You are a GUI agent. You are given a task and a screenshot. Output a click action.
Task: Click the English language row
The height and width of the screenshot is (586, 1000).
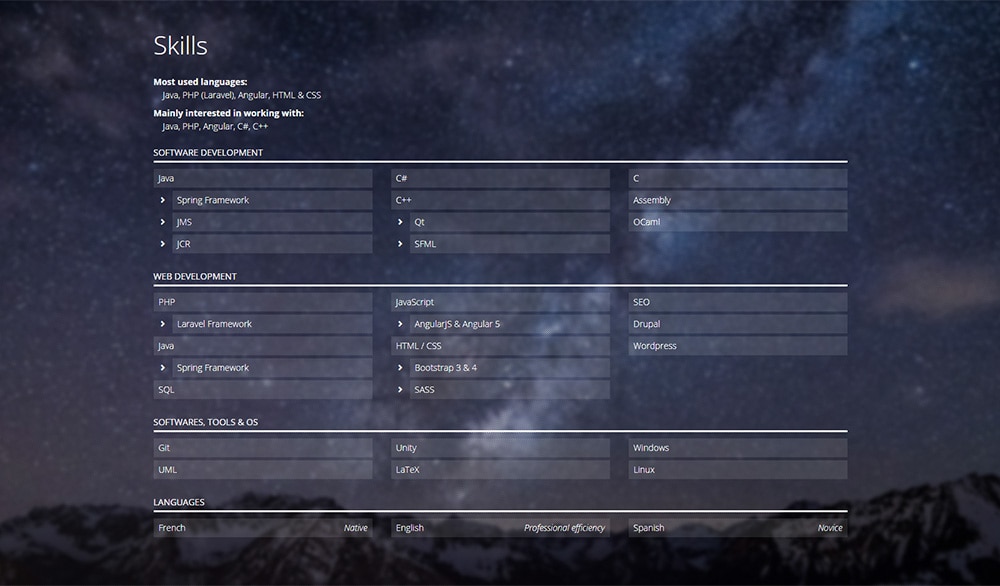[x=500, y=528]
